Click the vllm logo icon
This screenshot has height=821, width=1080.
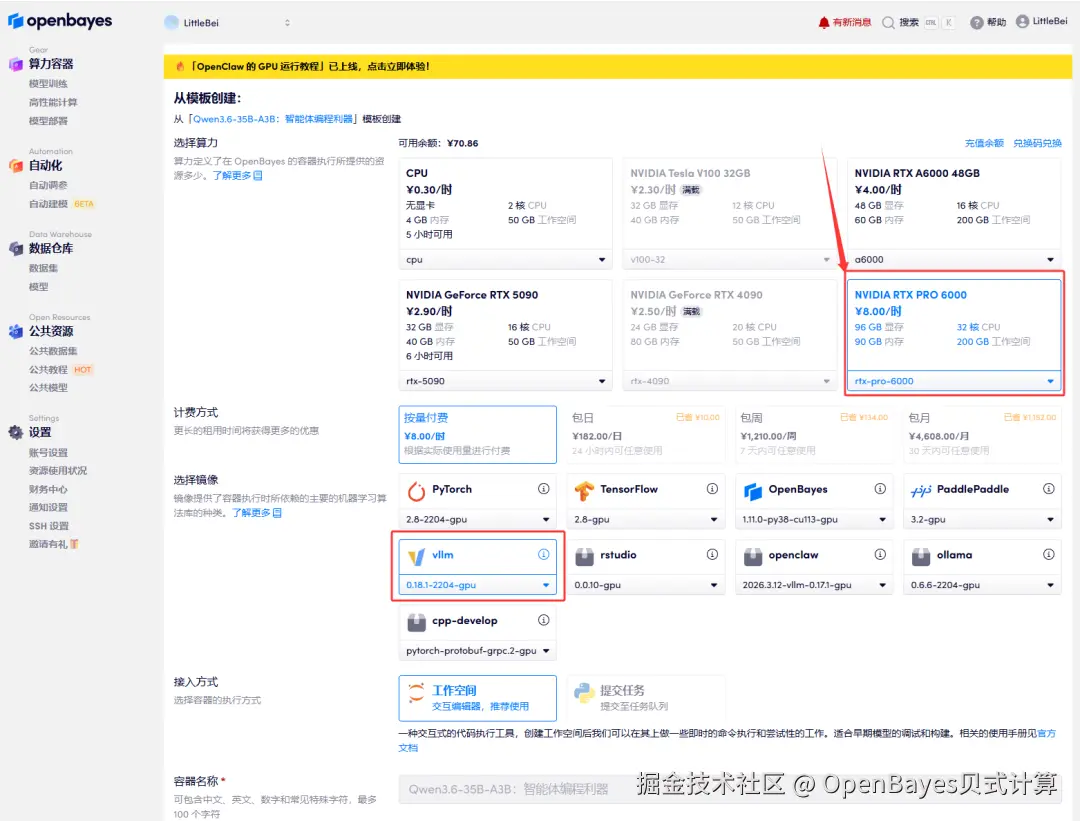click(x=416, y=557)
